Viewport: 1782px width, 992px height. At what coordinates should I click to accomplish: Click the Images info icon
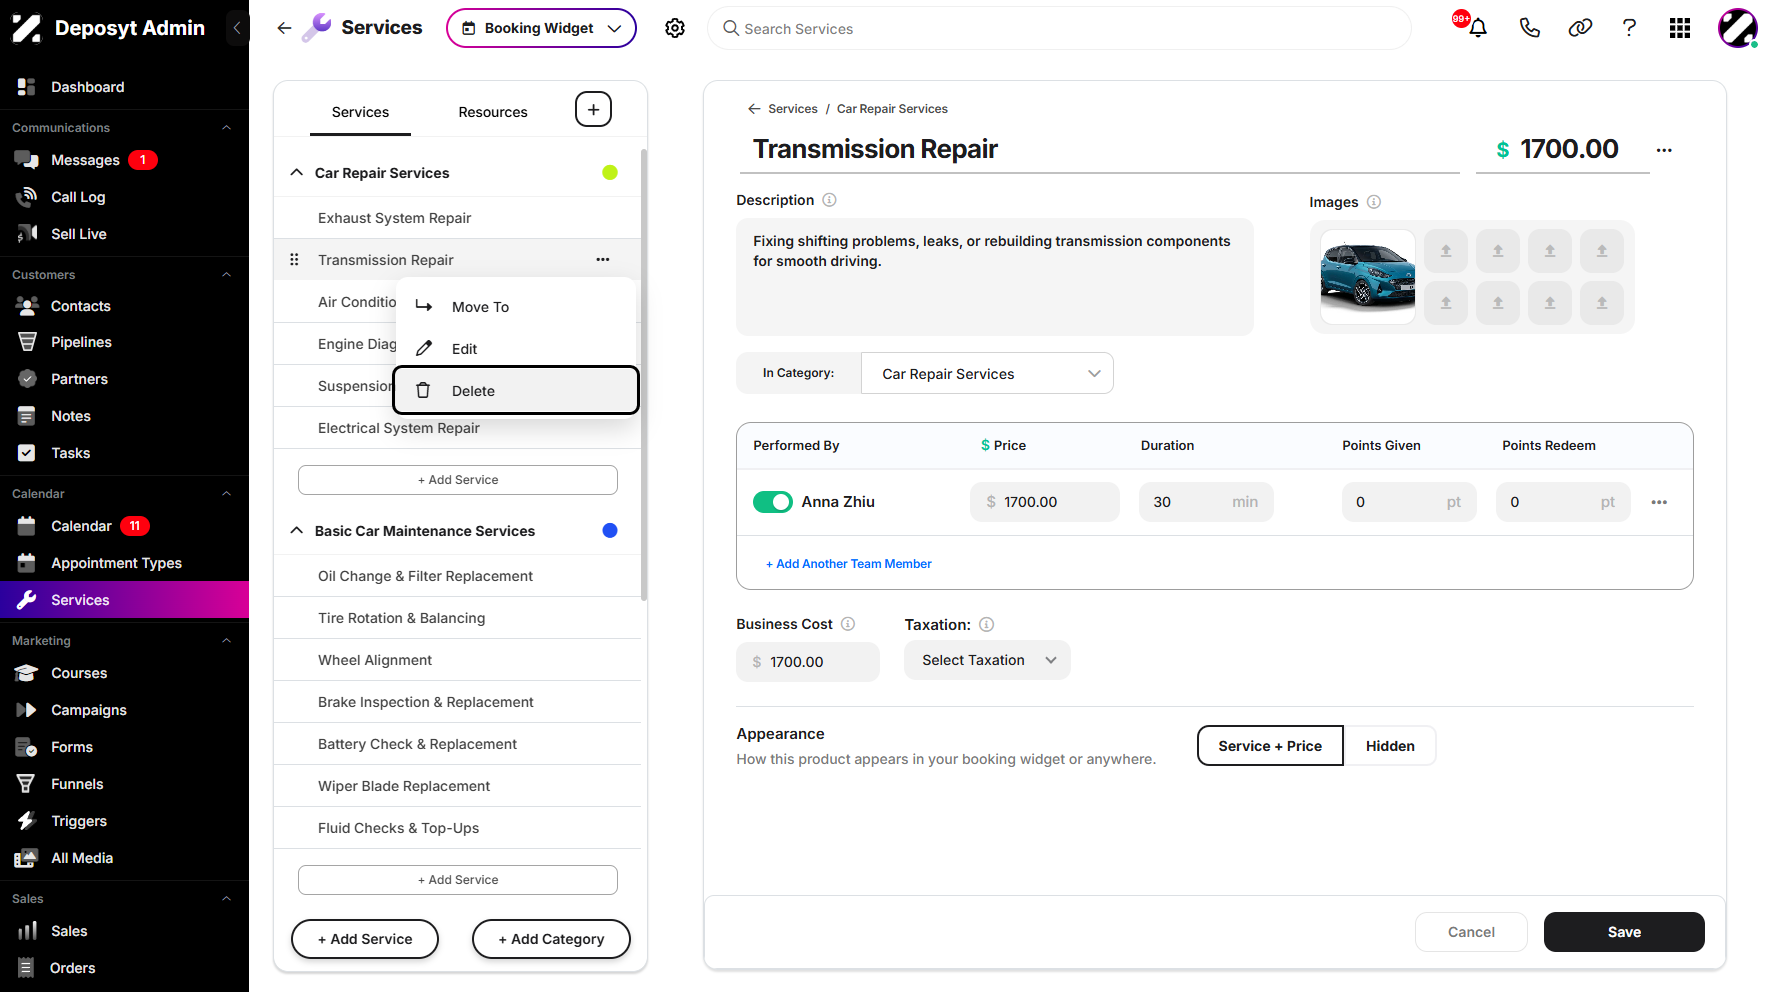[1374, 202]
